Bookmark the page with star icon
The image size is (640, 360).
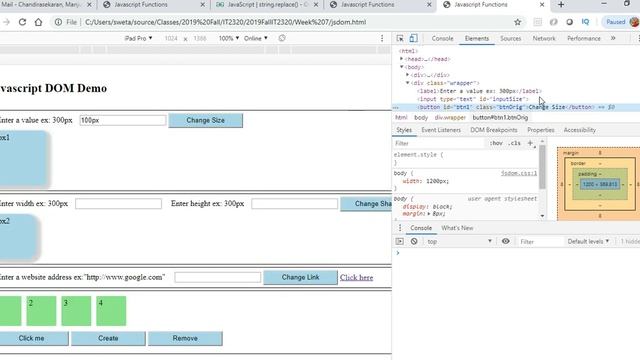[x=518, y=22]
